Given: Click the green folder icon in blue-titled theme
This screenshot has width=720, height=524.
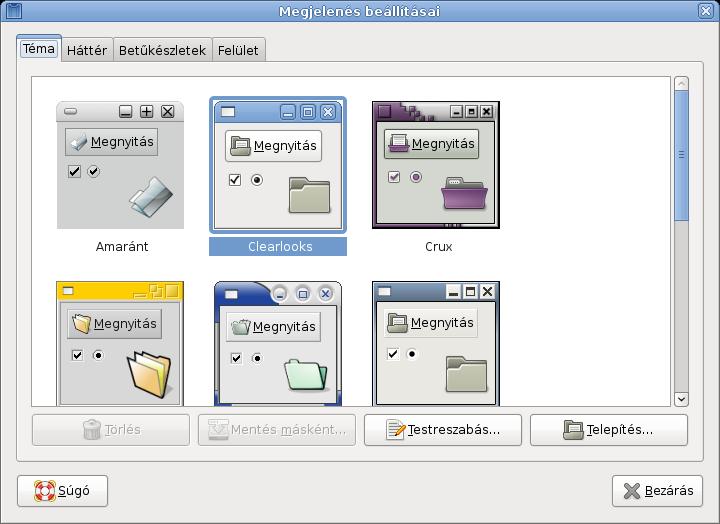Looking at the screenshot, I should click(x=305, y=375).
